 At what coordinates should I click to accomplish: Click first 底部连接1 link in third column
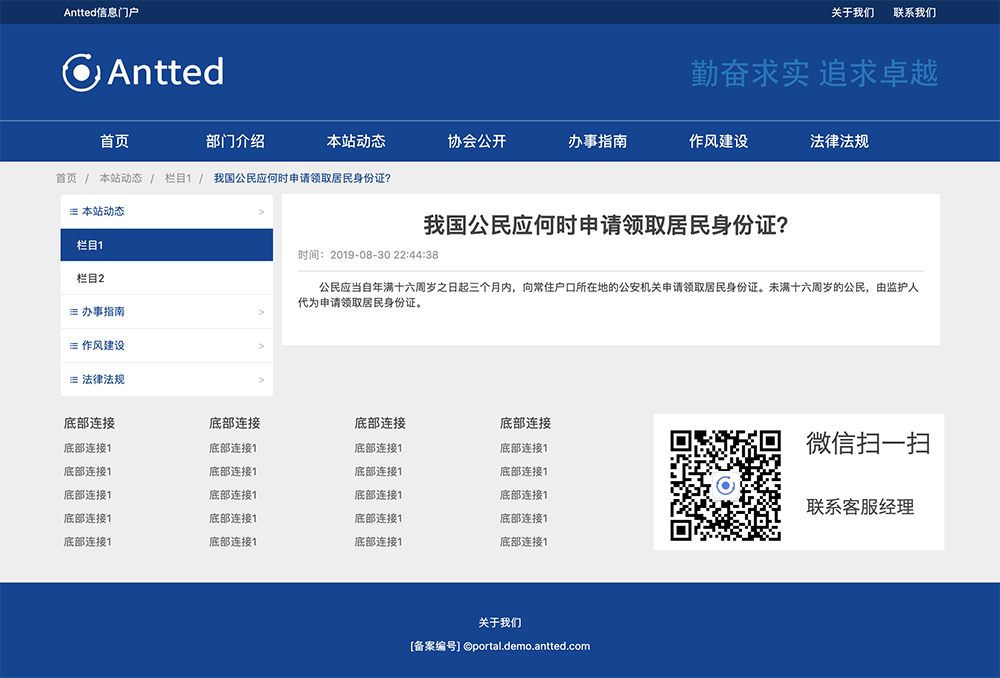[x=378, y=448]
